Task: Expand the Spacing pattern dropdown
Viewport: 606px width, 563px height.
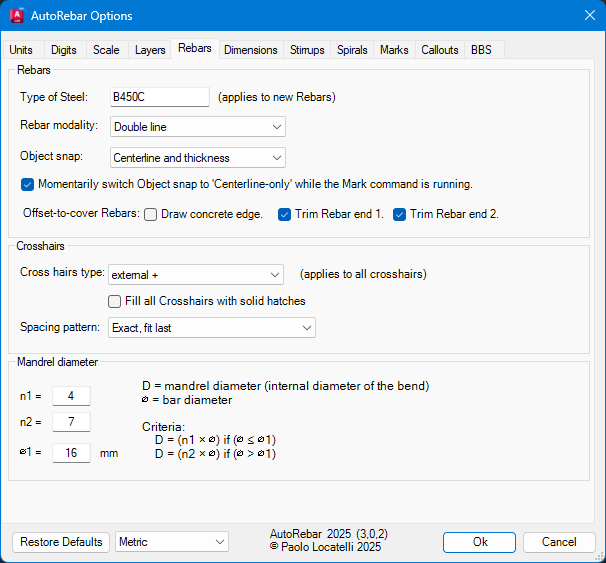Action: (x=212, y=328)
